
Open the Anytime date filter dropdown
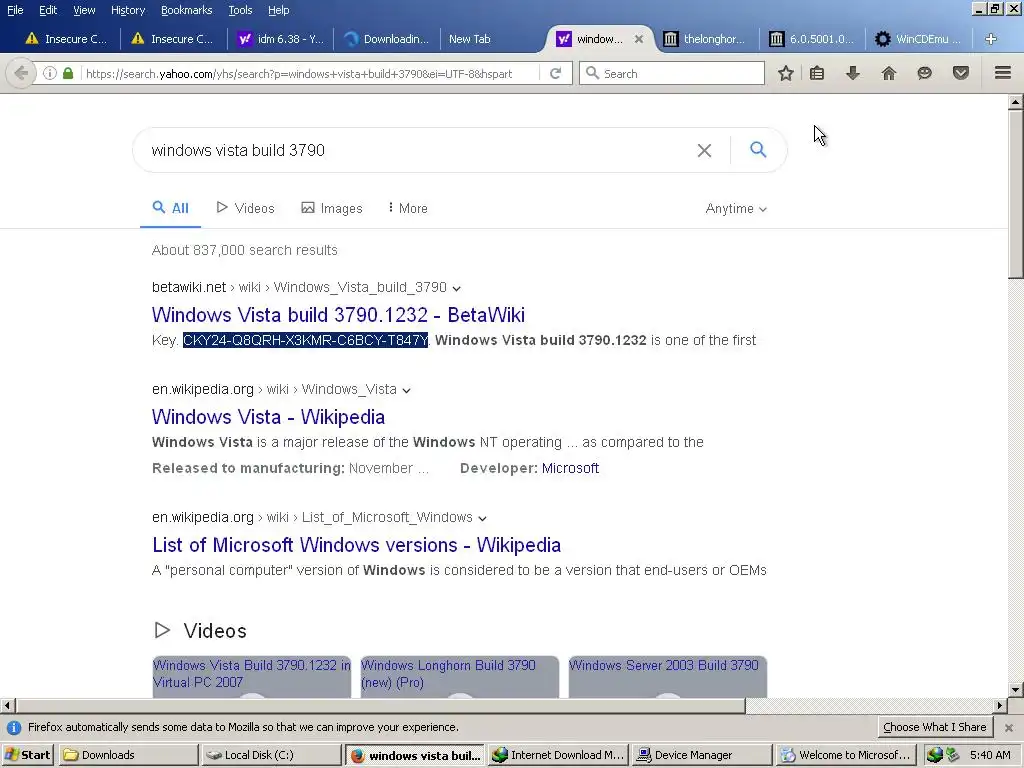736,208
